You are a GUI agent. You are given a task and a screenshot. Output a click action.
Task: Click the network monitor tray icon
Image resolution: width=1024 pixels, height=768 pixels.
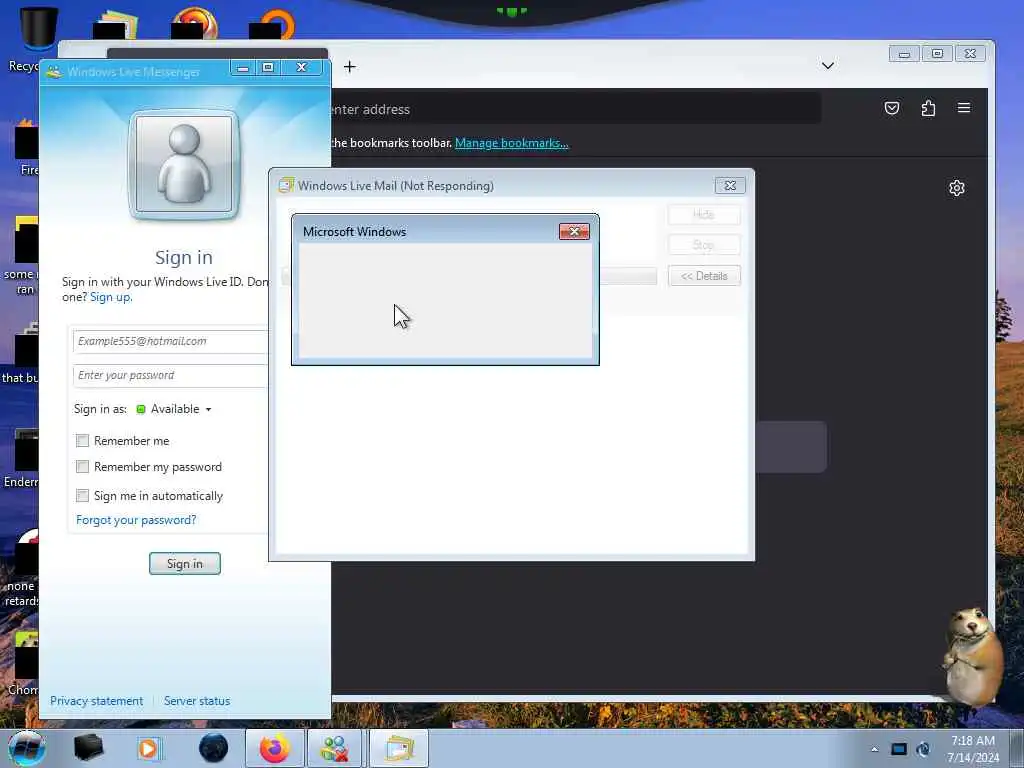[899, 749]
